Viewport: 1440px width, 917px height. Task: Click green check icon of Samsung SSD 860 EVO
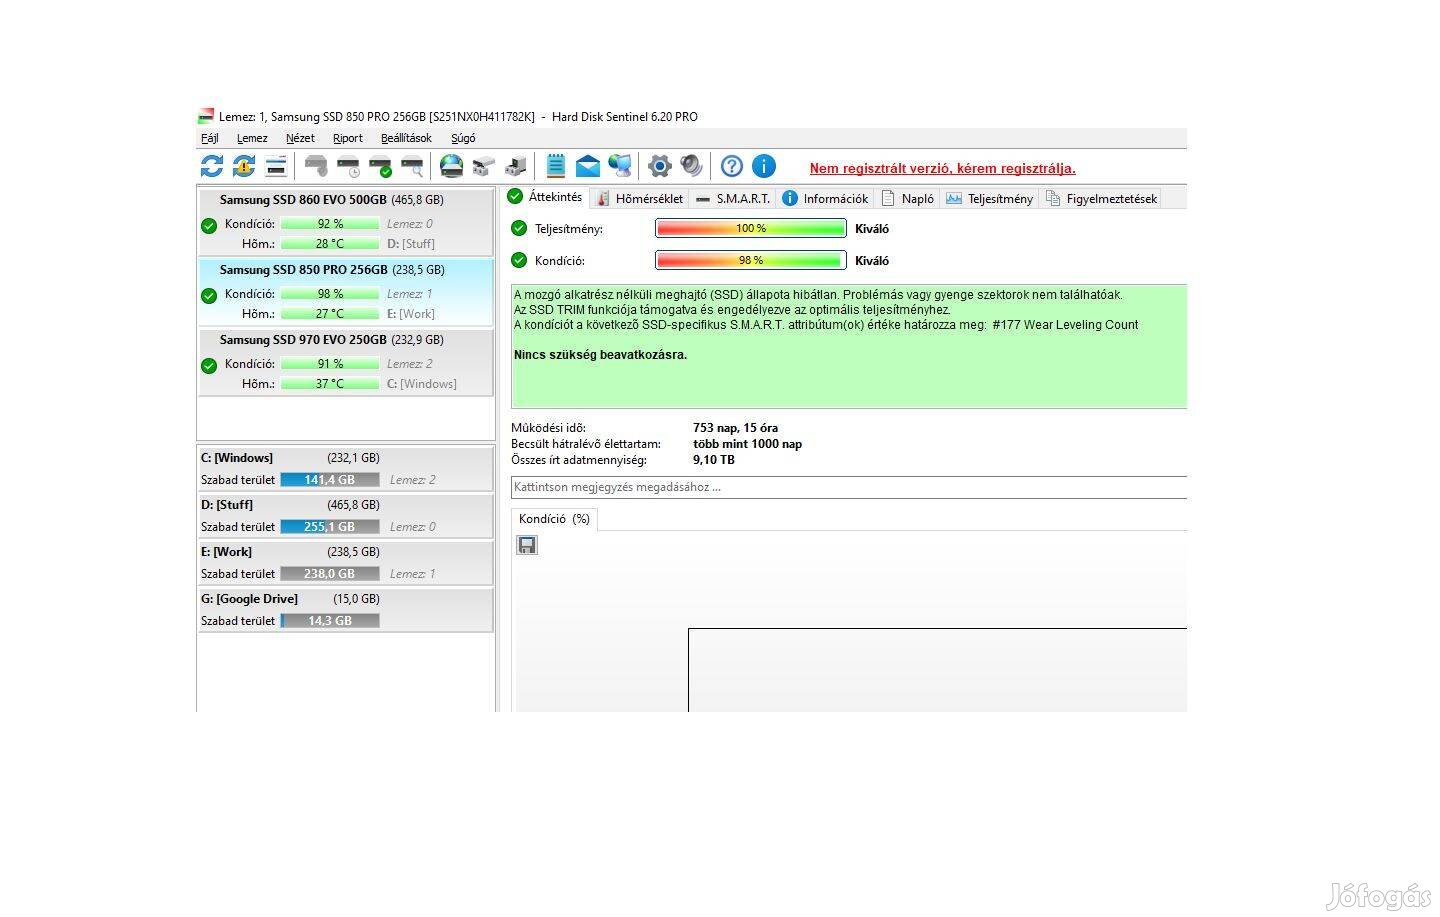(209, 226)
